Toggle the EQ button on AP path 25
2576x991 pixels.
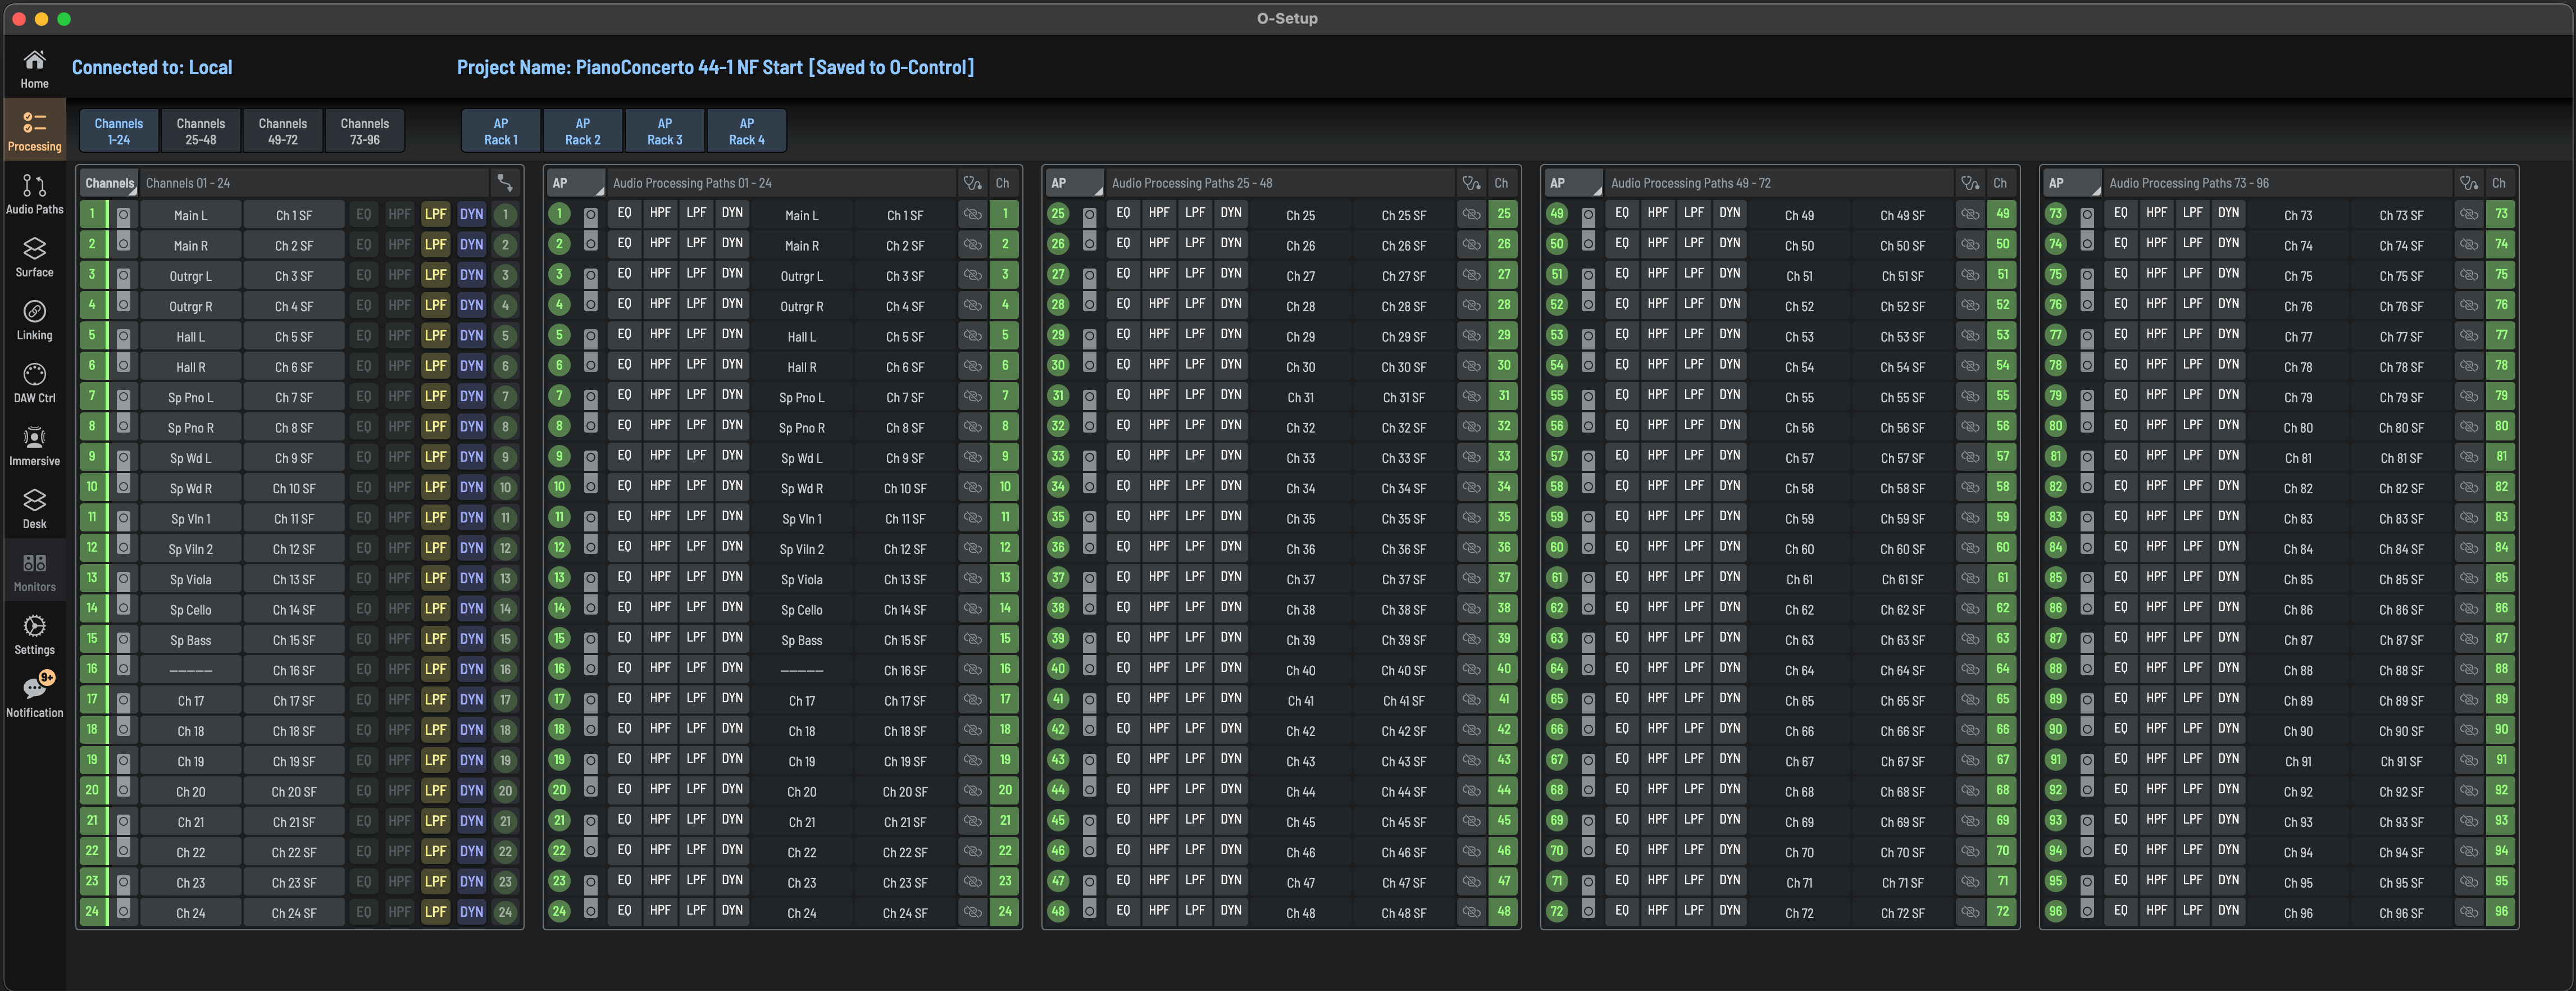pyautogui.click(x=1123, y=213)
